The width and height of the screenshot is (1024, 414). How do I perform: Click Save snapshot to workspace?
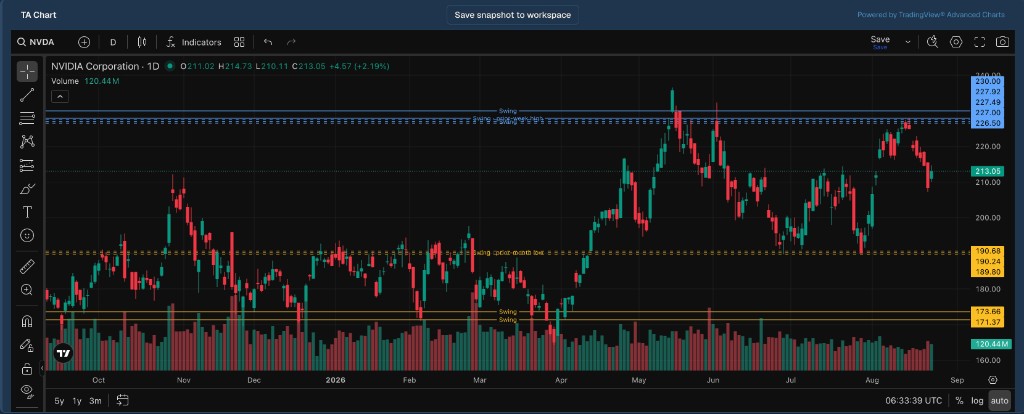[513, 15]
